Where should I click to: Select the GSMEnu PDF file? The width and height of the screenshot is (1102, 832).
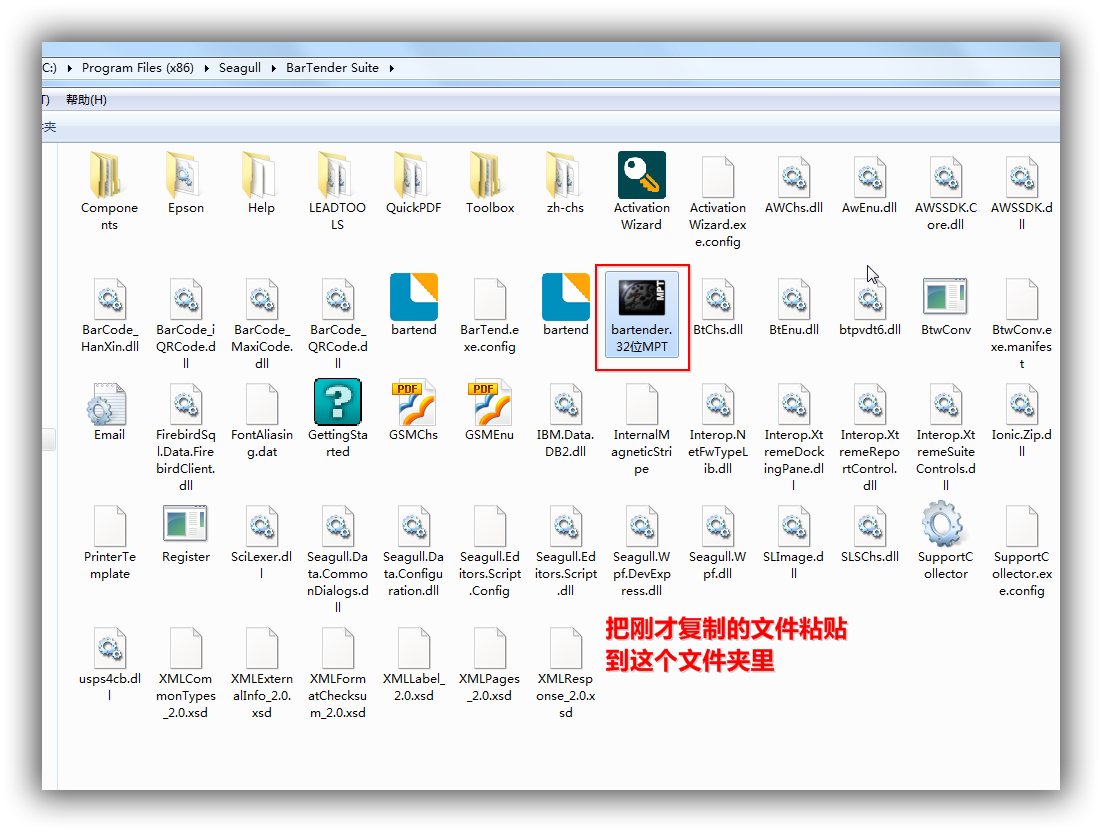point(489,402)
